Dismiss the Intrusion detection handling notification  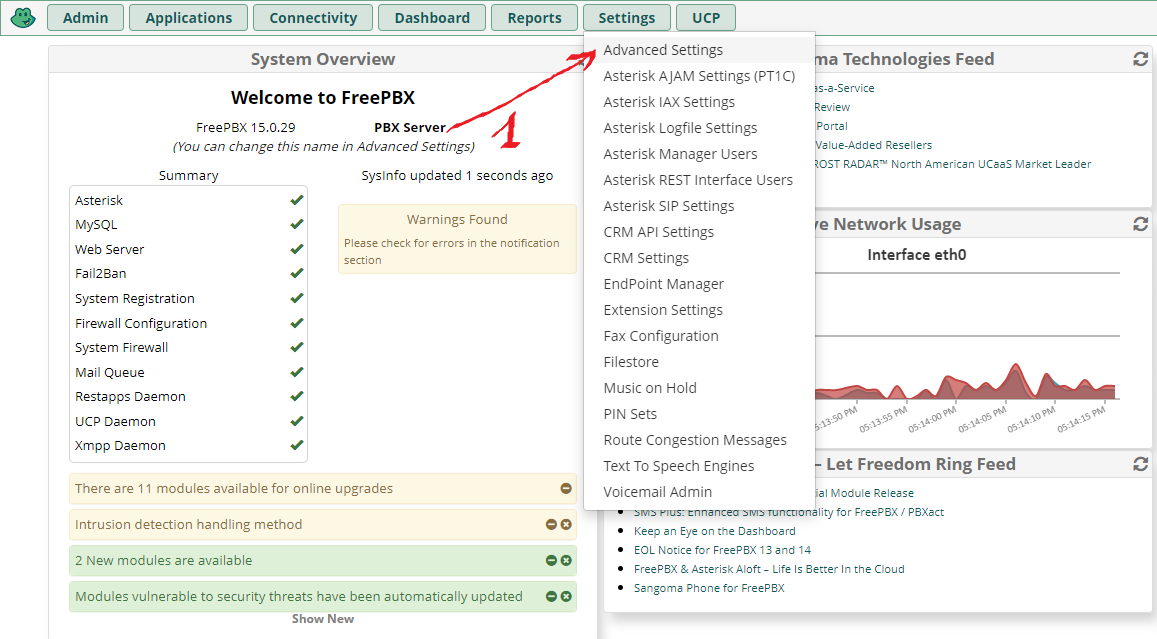566,525
